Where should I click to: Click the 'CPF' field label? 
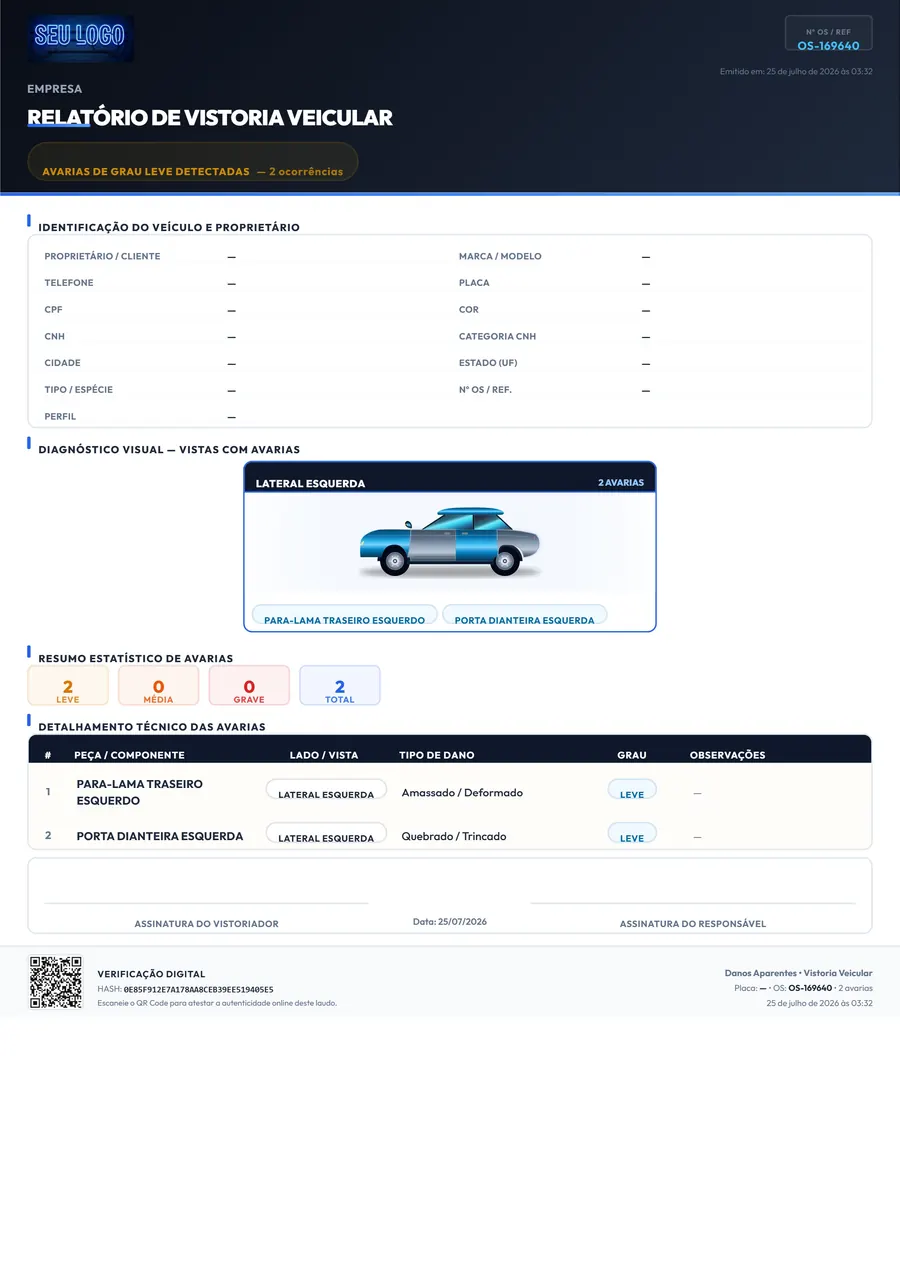53,310
